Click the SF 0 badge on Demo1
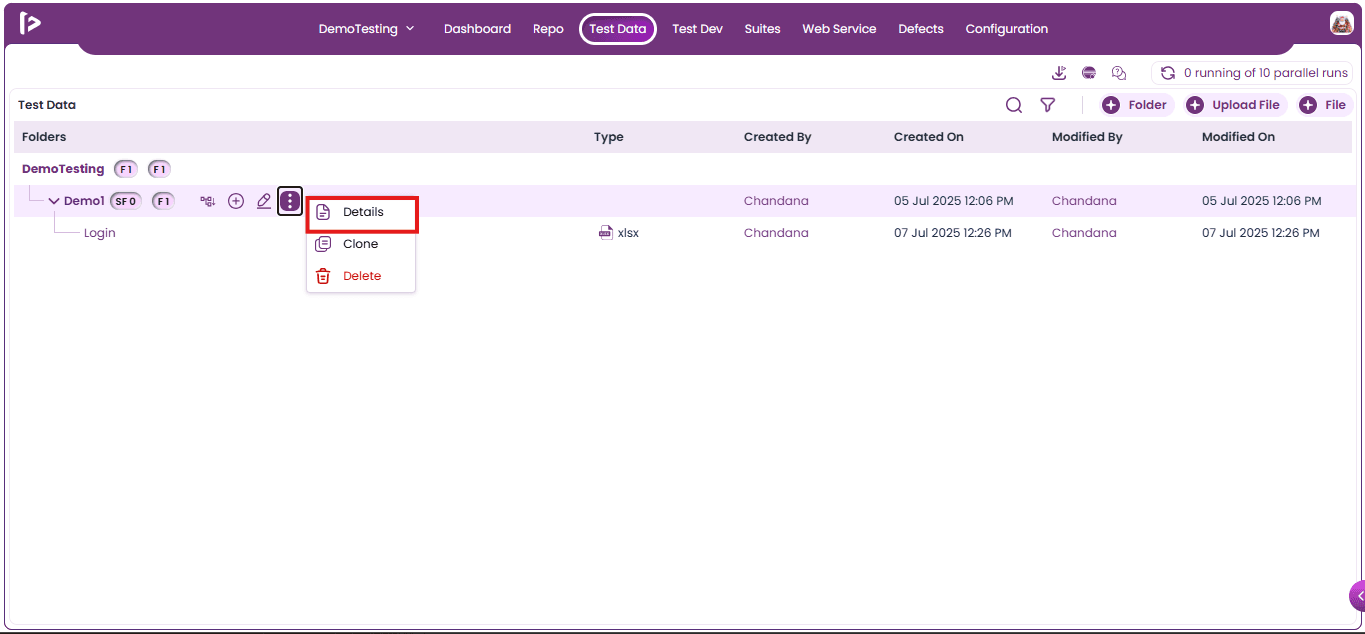The image size is (1365, 634). 125,201
